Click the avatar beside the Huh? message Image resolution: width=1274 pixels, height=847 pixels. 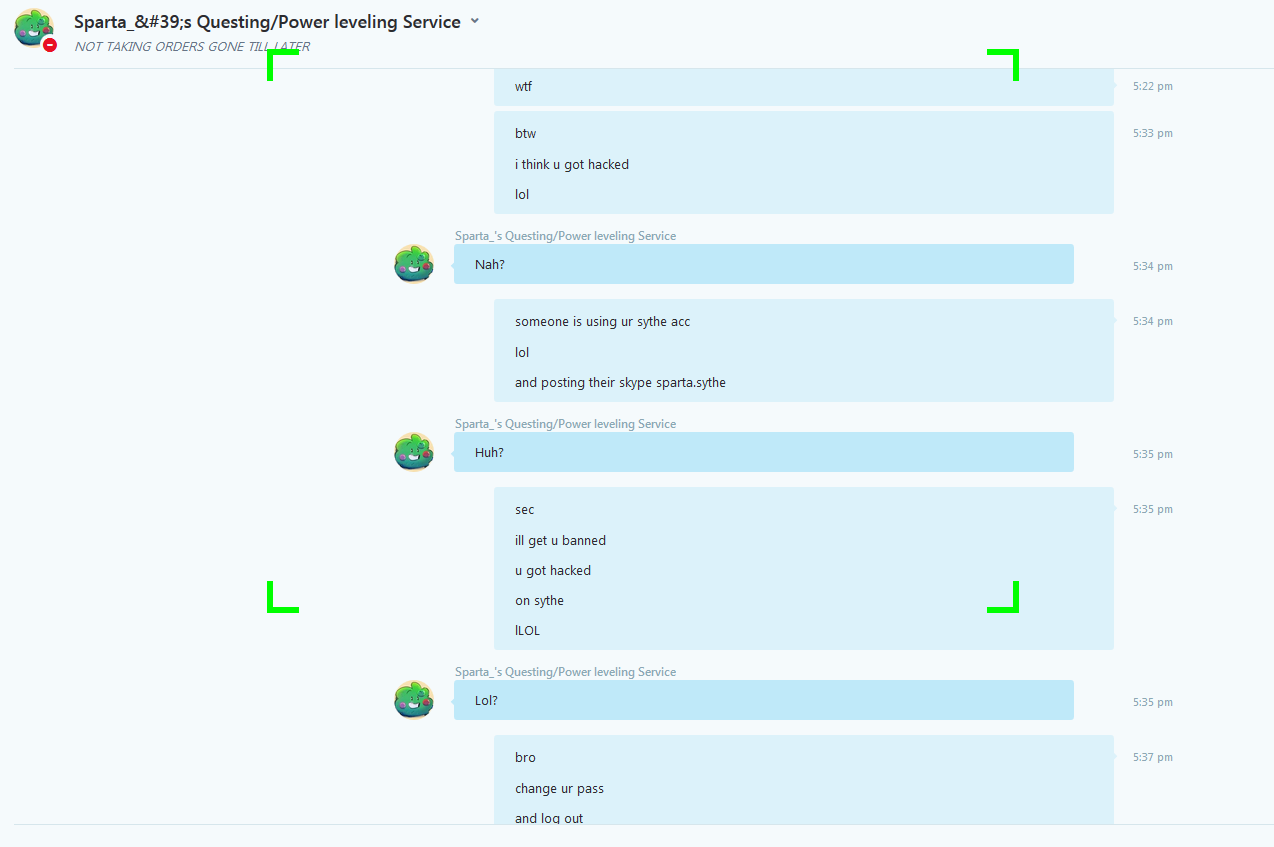click(x=414, y=452)
